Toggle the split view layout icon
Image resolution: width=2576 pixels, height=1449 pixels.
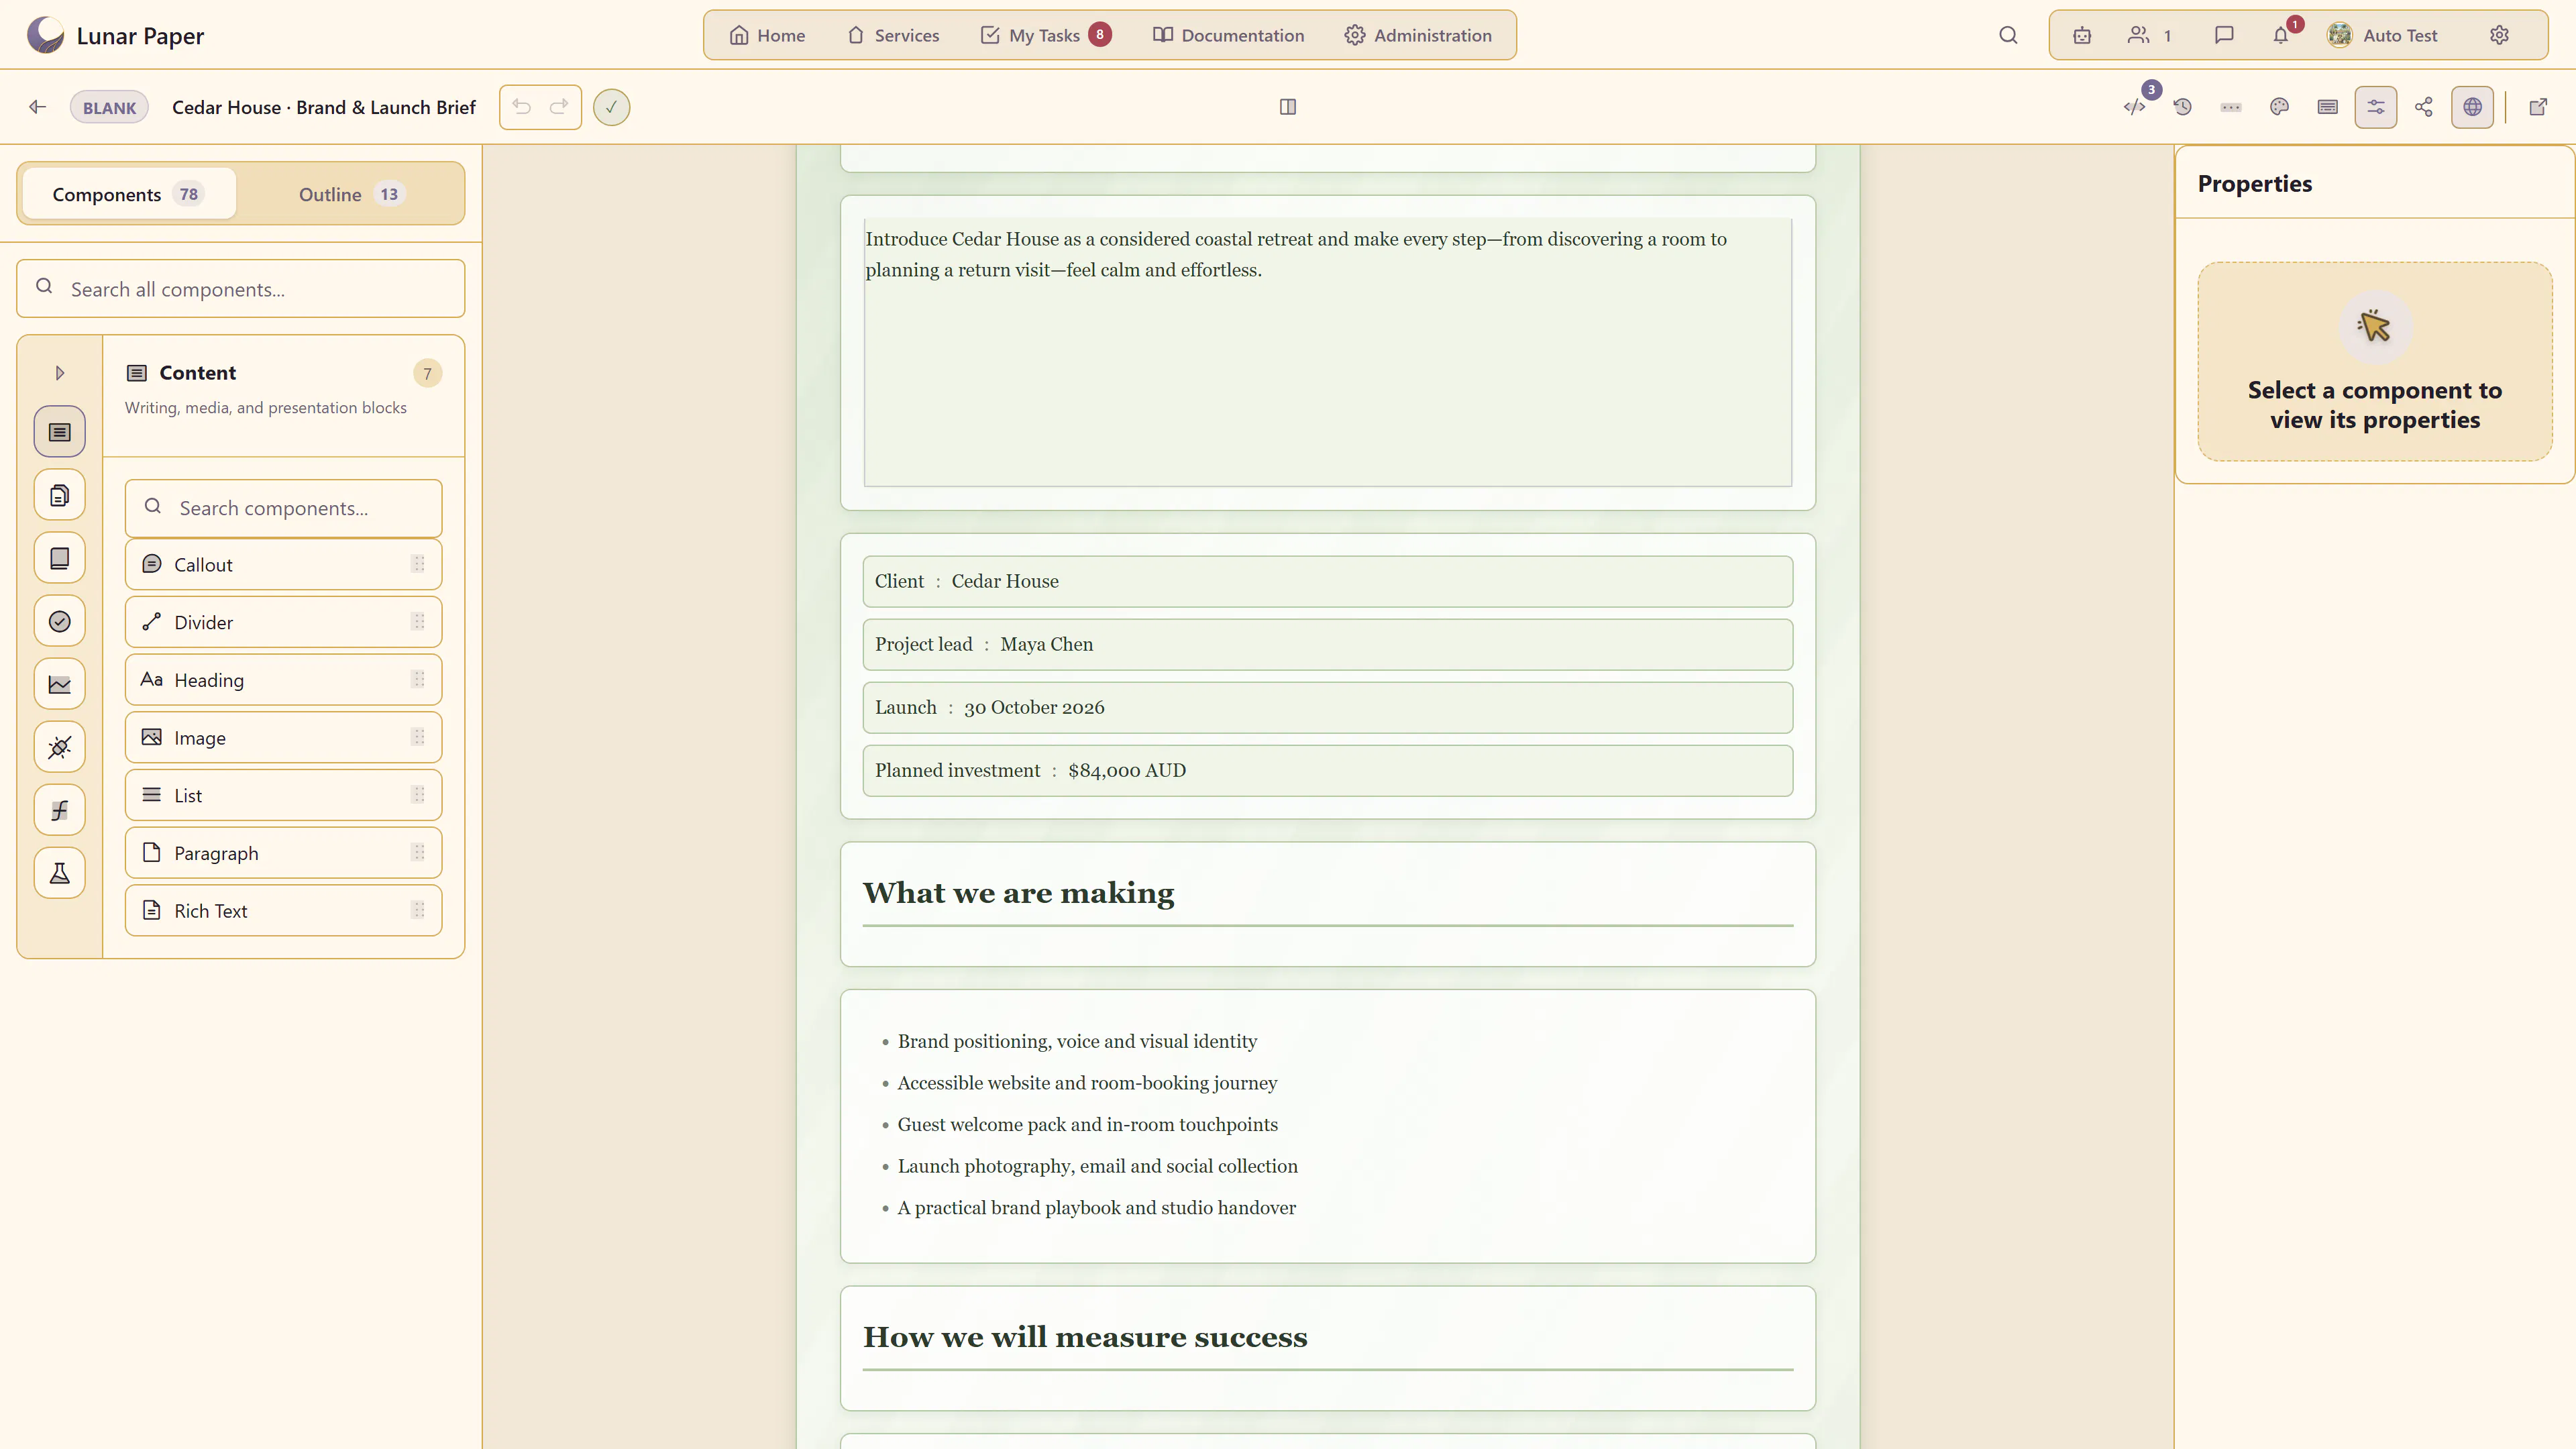(1288, 107)
